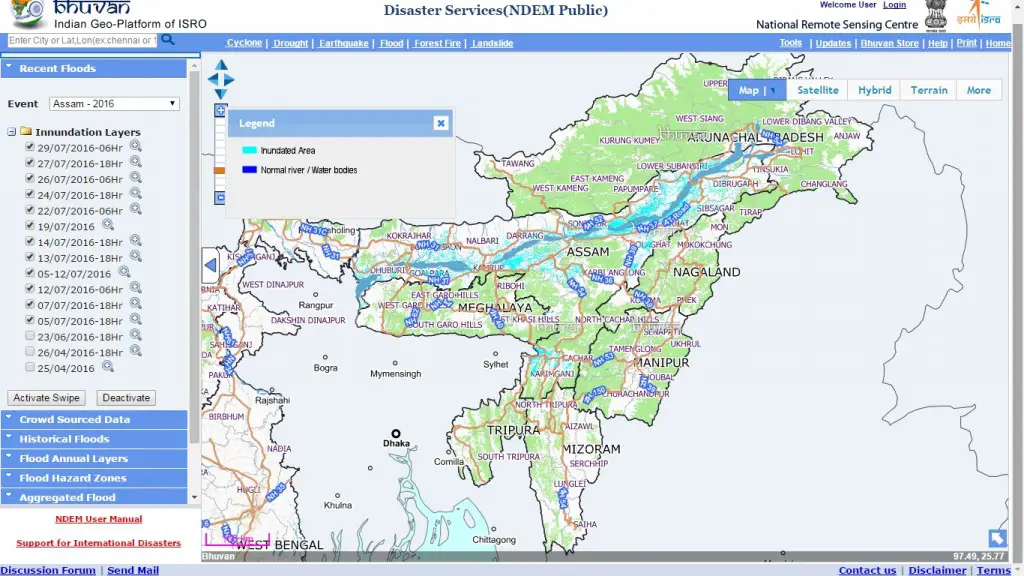Screen dimensions: 1024x576
Task: Uncheck the 12/07/2016-06Hr inundation layer
Action: pos(29,288)
